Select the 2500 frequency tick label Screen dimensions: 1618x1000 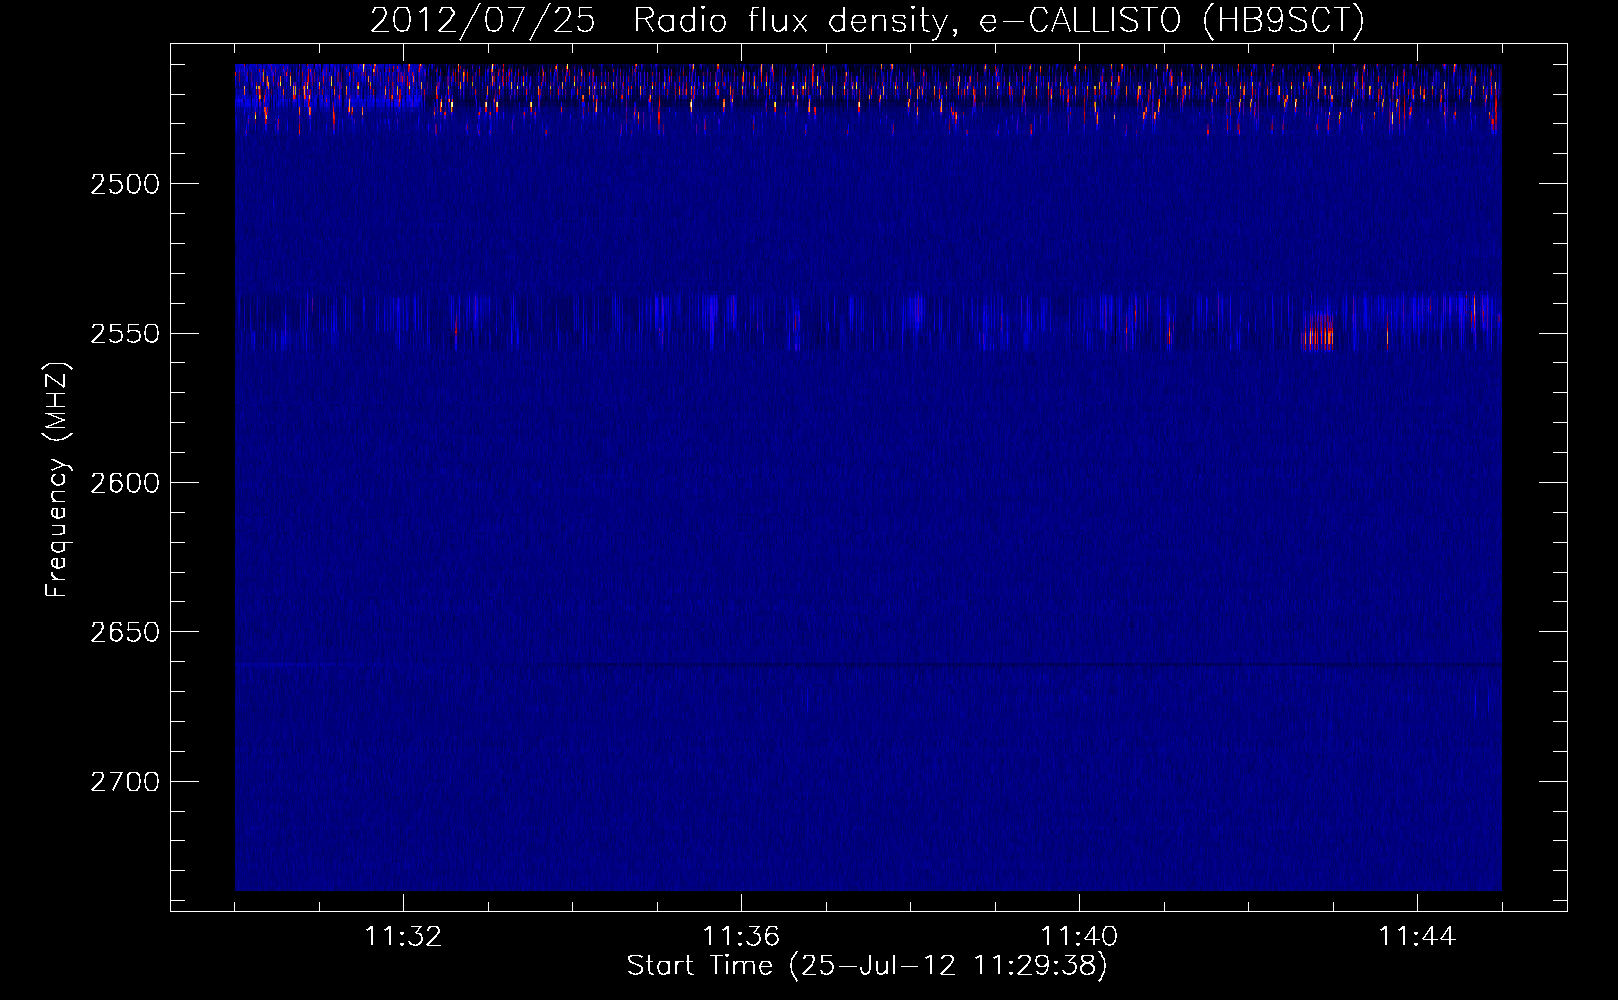(x=124, y=184)
